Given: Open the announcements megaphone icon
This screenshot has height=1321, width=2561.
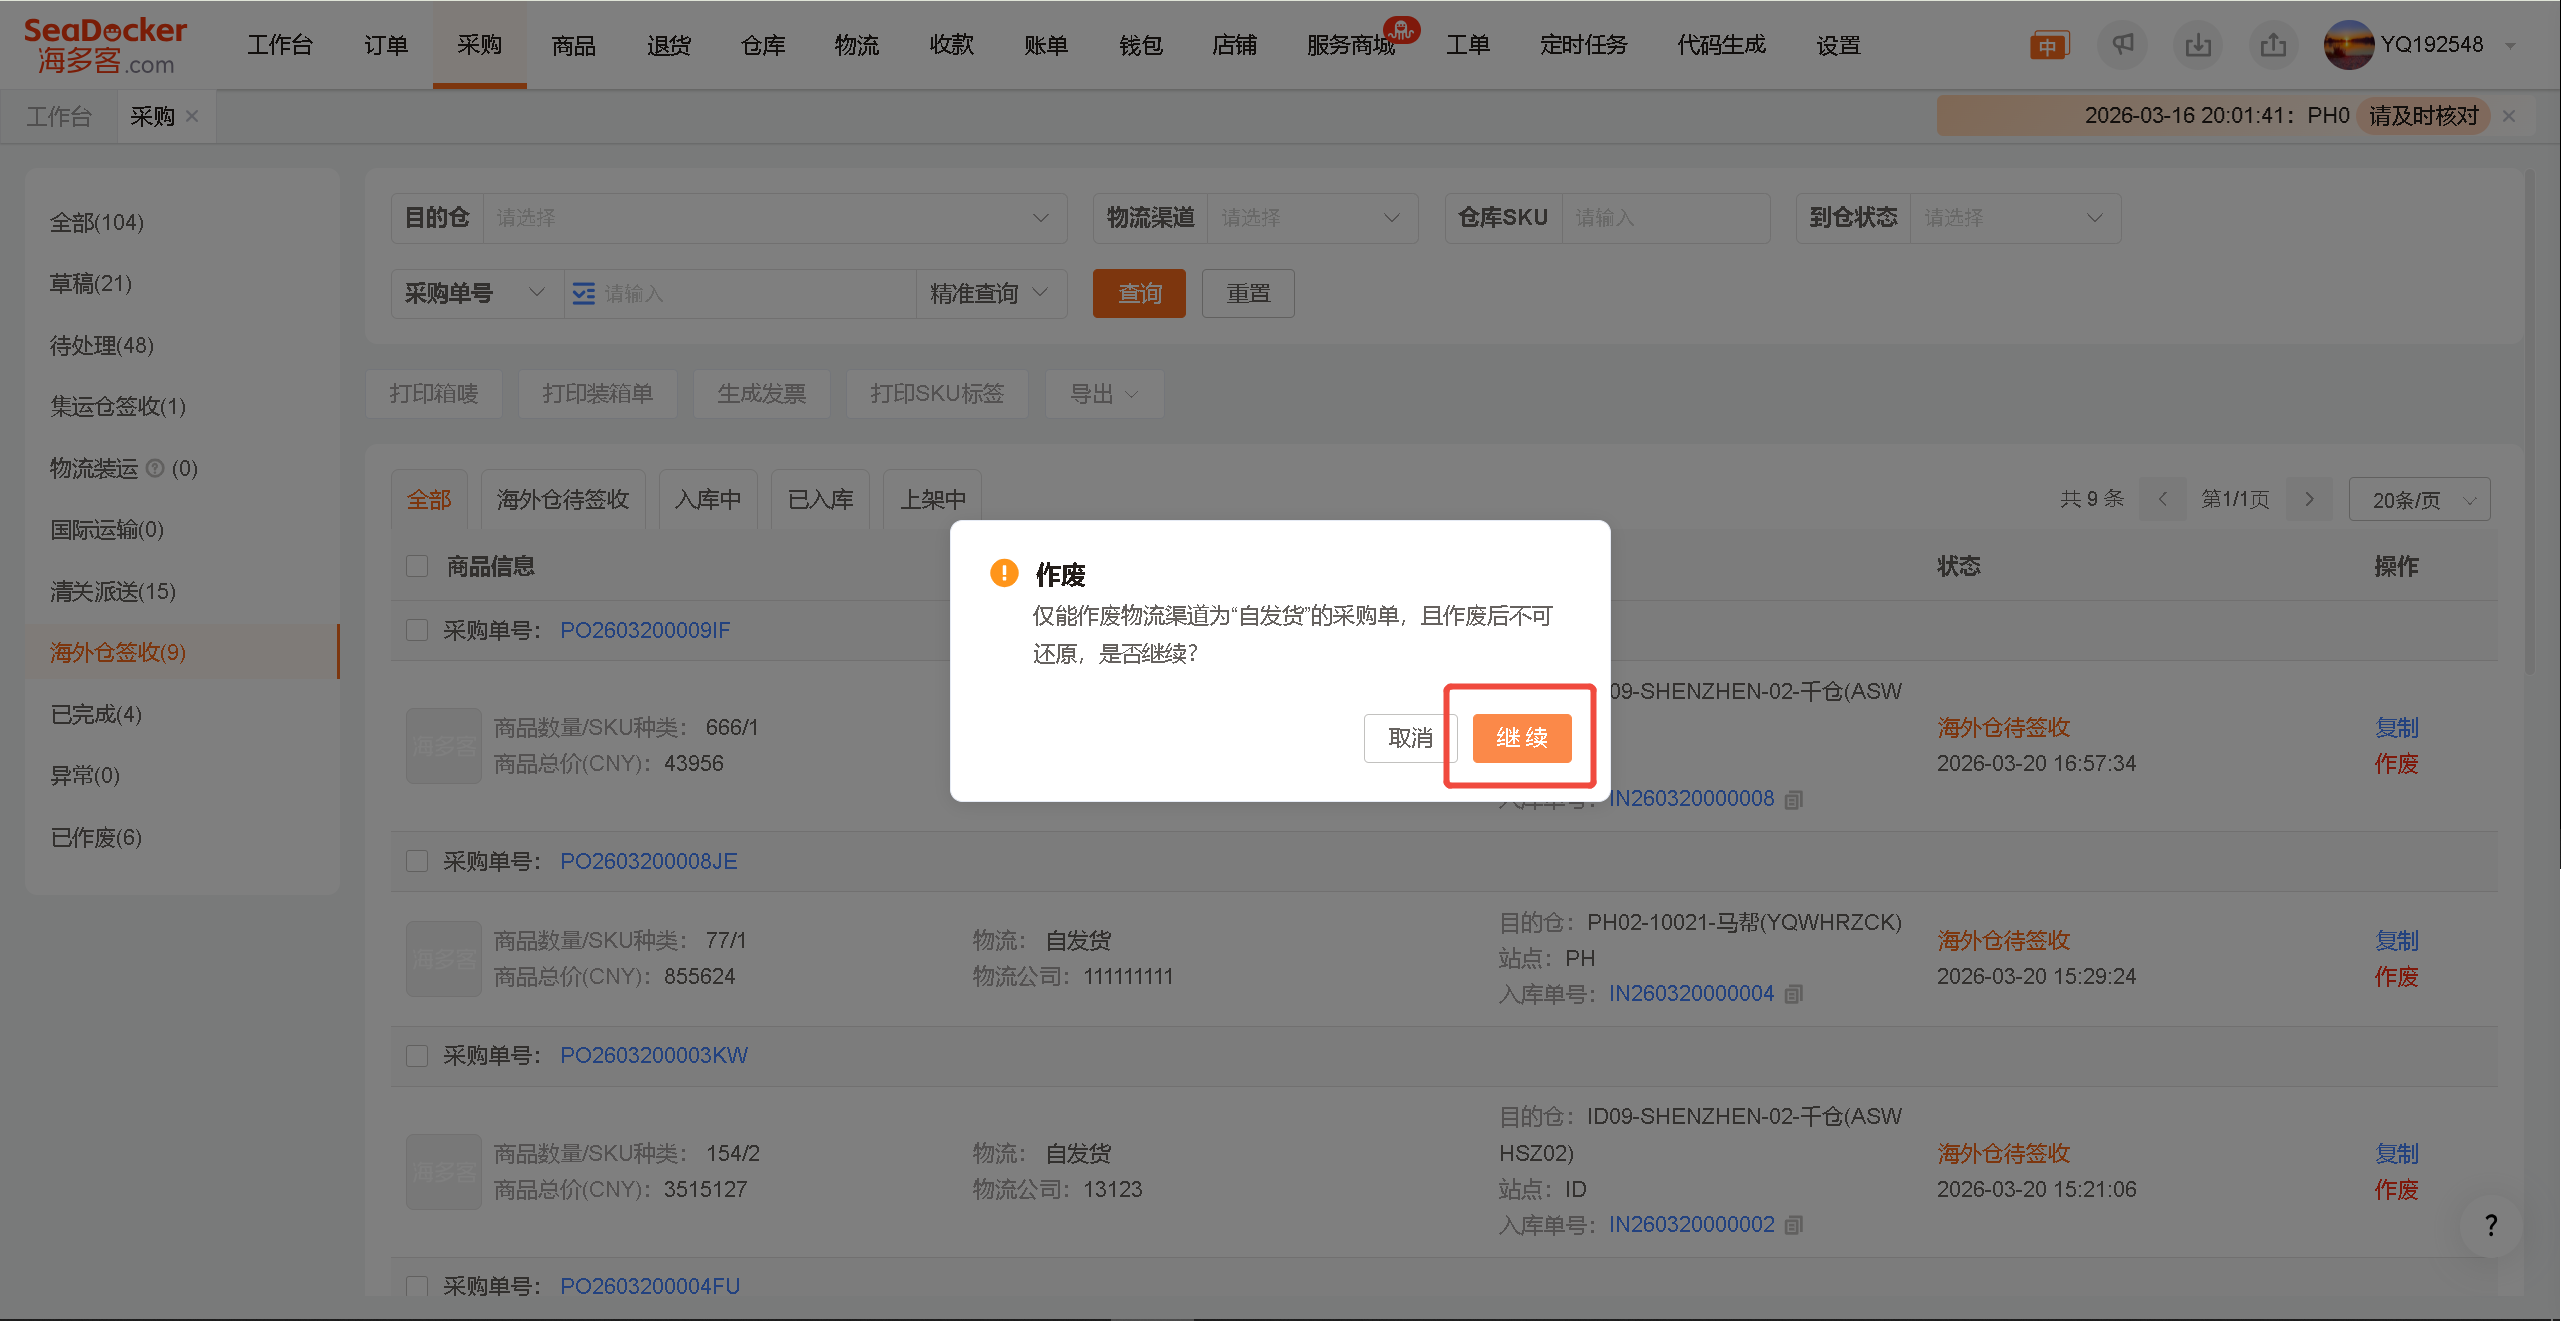Looking at the screenshot, I should pos(2122,44).
